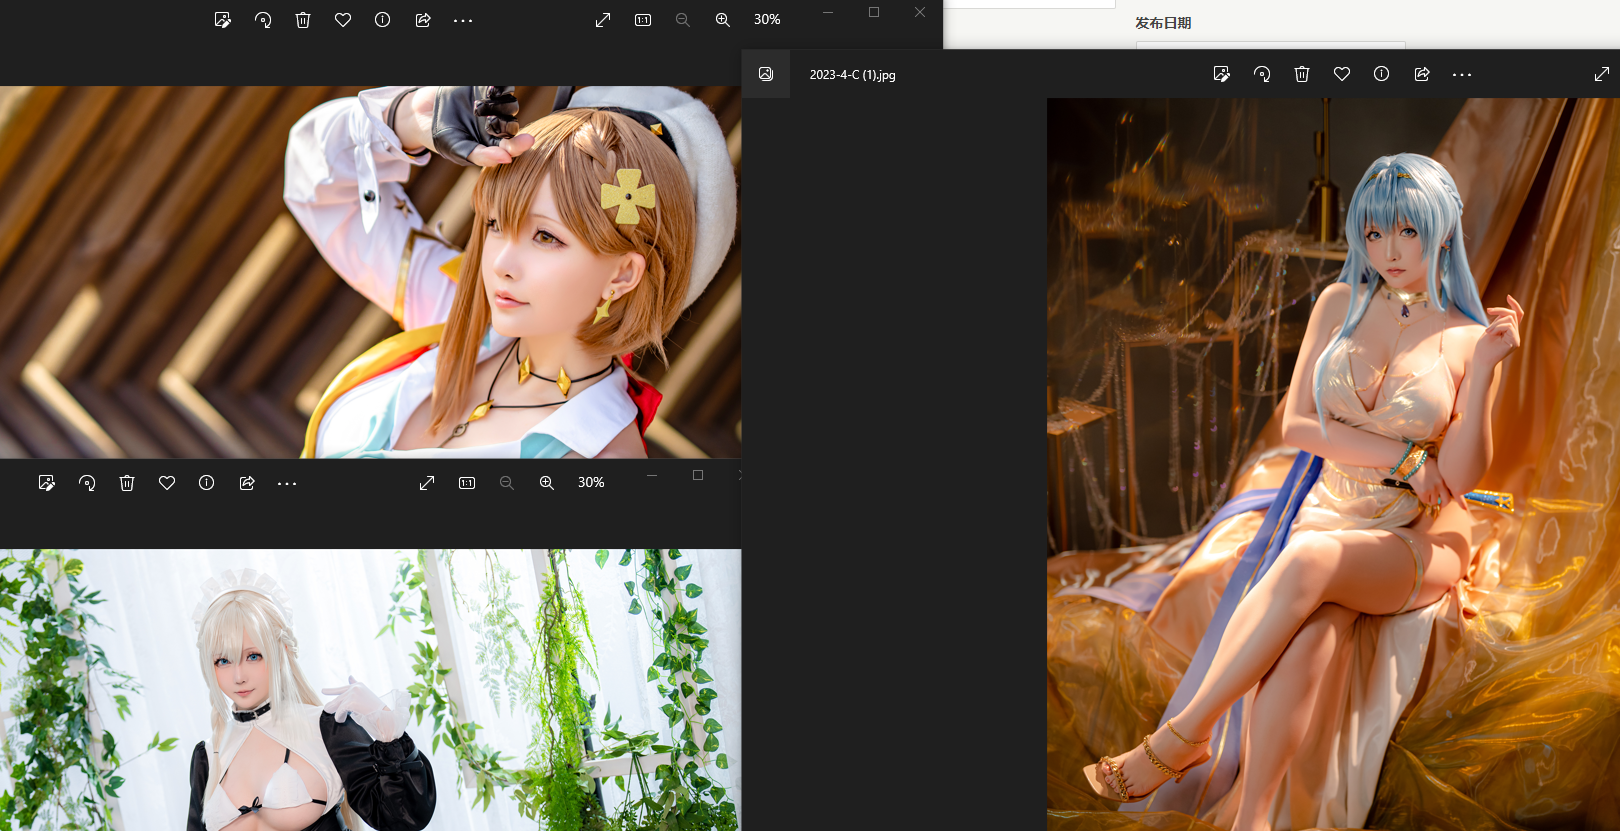Click the 30% zoom level in lower-left window
The image size is (1620, 831).
[591, 482]
